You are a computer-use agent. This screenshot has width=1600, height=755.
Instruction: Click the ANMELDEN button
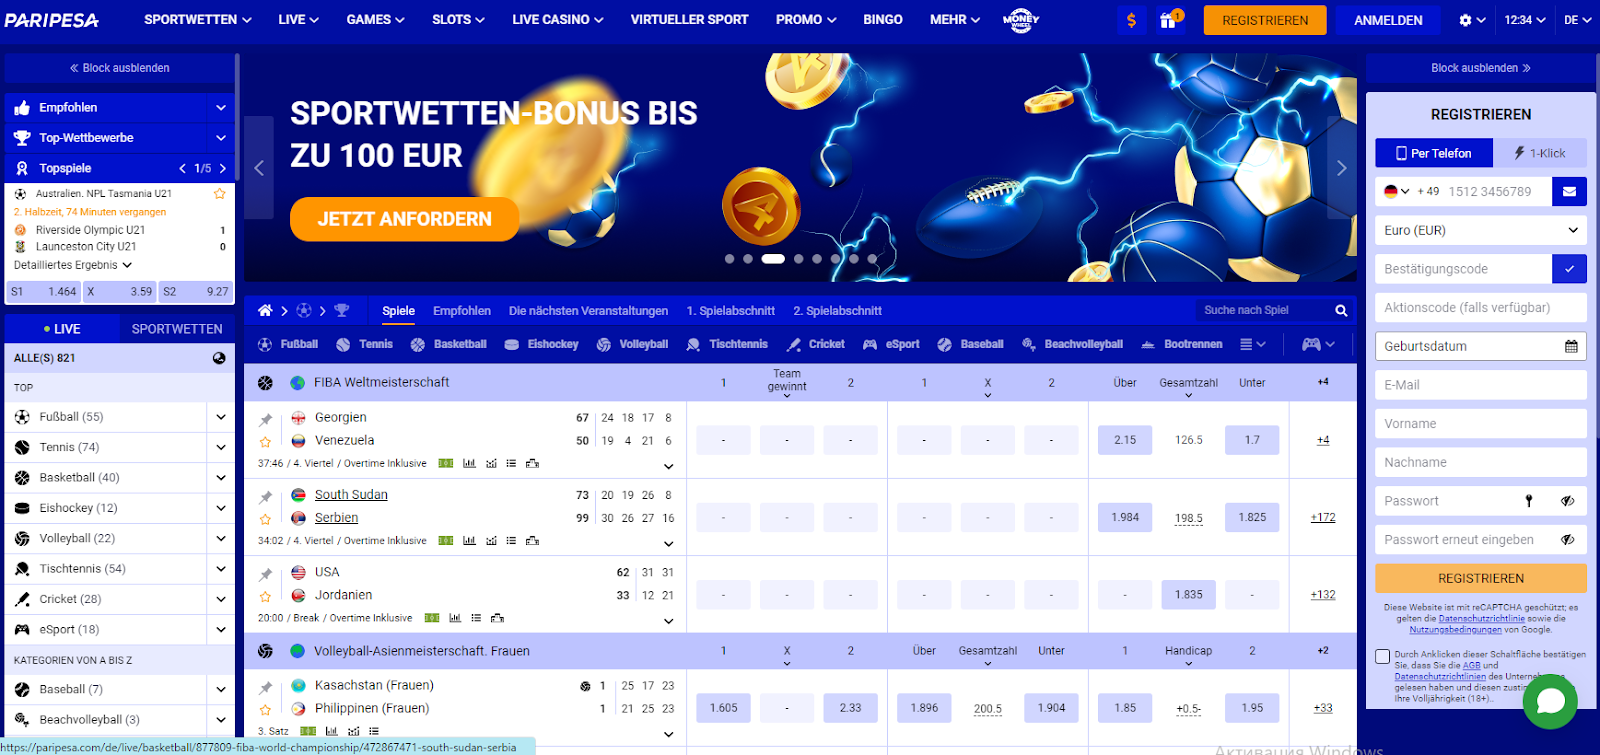pos(1388,20)
